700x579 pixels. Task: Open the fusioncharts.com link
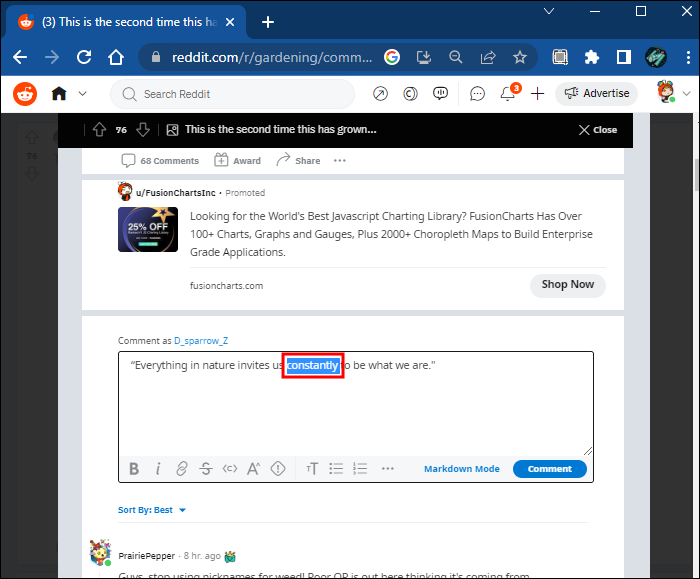click(x=226, y=286)
